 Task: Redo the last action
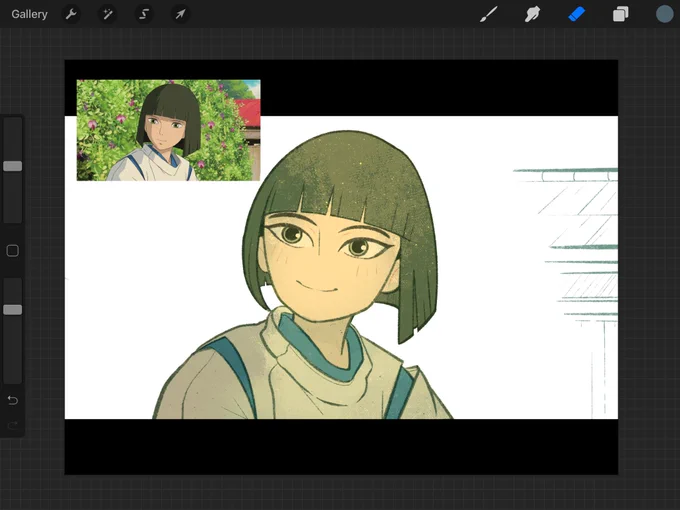(x=13, y=425)
